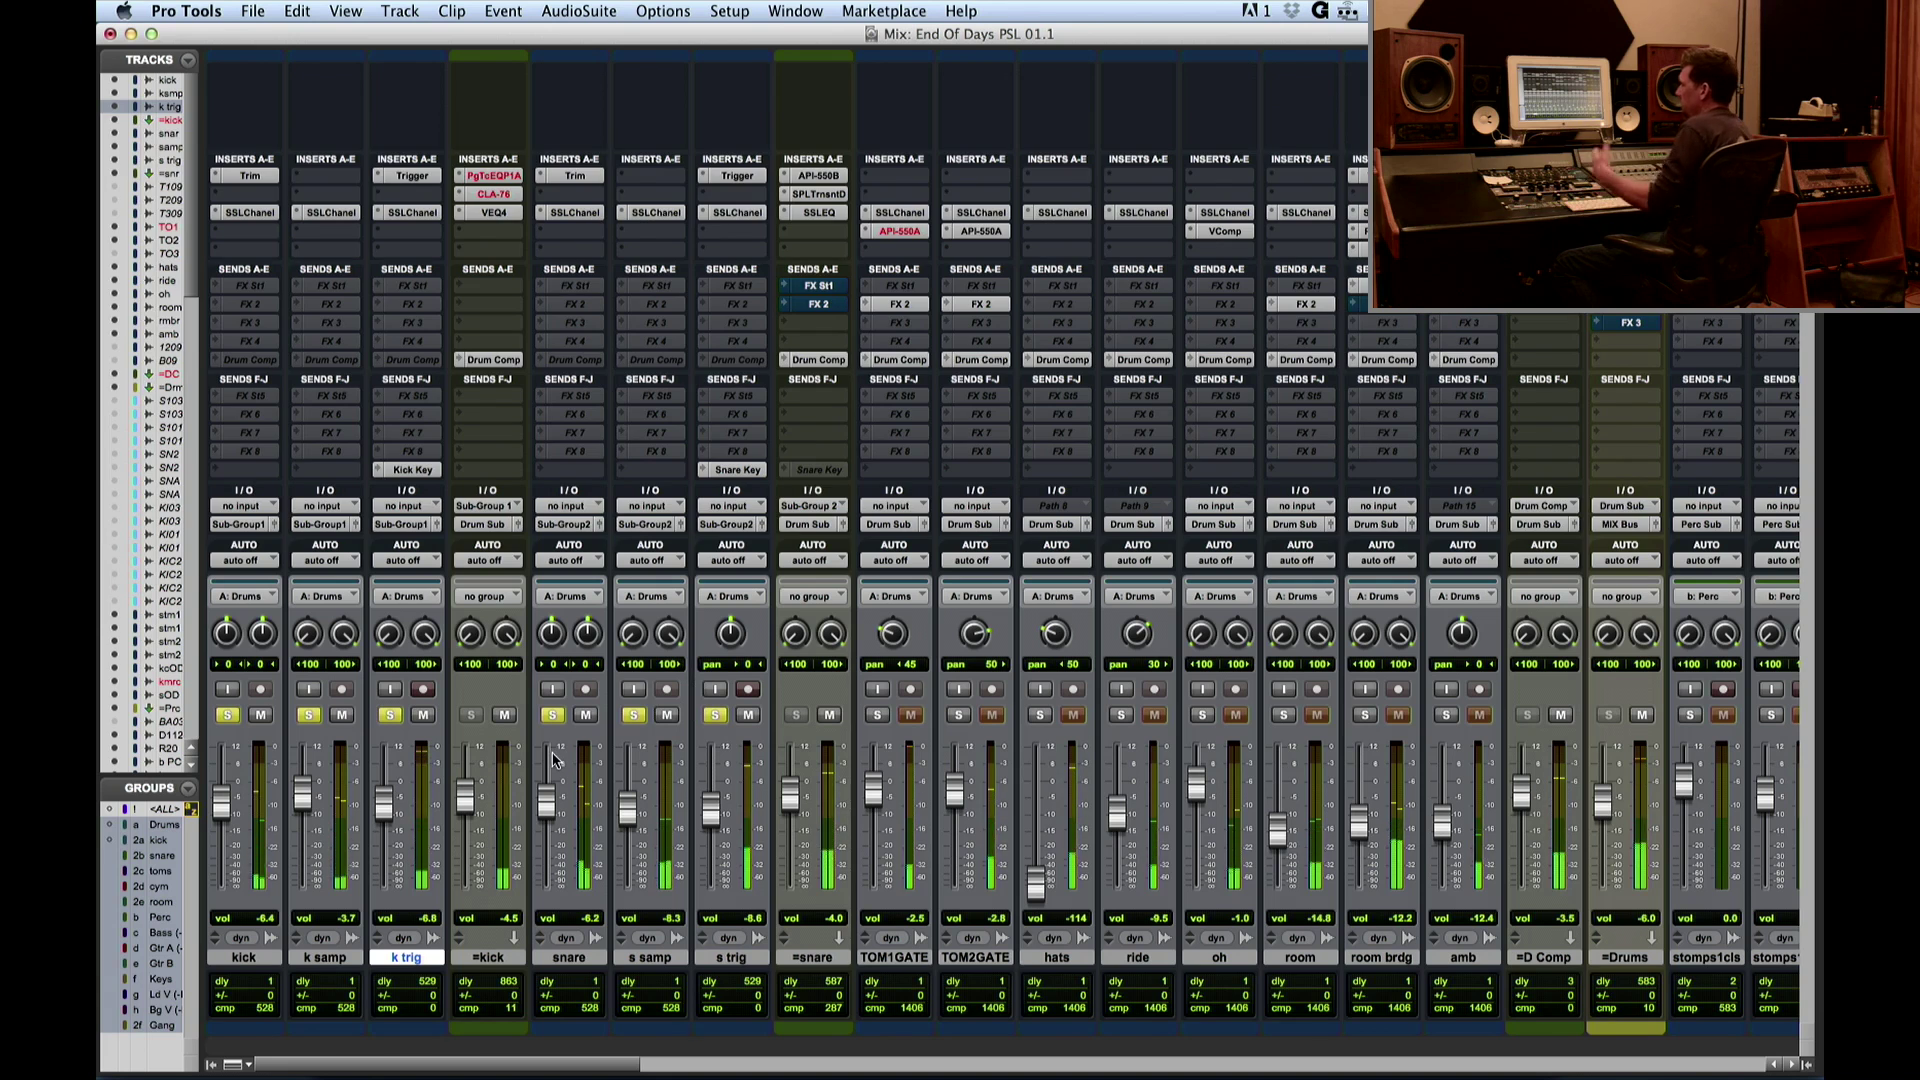Viewport: 1920px width, 1080px height.
Task: Click the kick track volume fader
Action: pyautogui.click(x=222, y=803)
